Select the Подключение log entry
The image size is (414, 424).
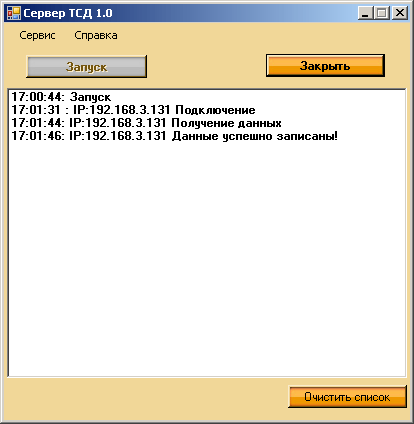tap(133, 110)
